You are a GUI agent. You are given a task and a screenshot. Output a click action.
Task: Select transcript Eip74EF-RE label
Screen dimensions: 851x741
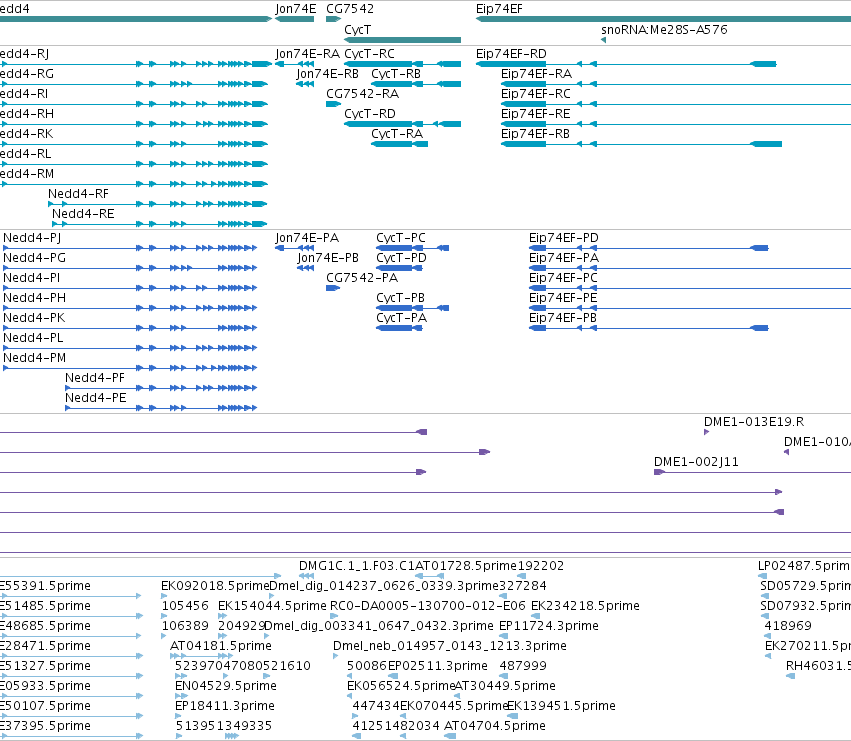click(x=536, y=114)
